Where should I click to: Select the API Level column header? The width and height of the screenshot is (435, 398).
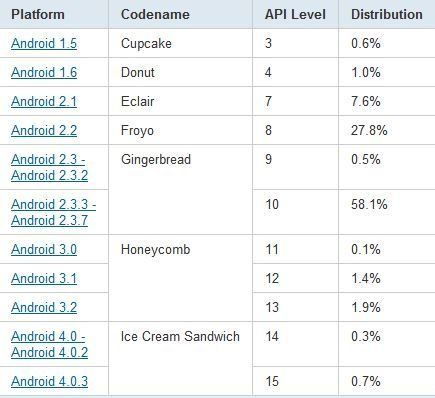point(295,14)
